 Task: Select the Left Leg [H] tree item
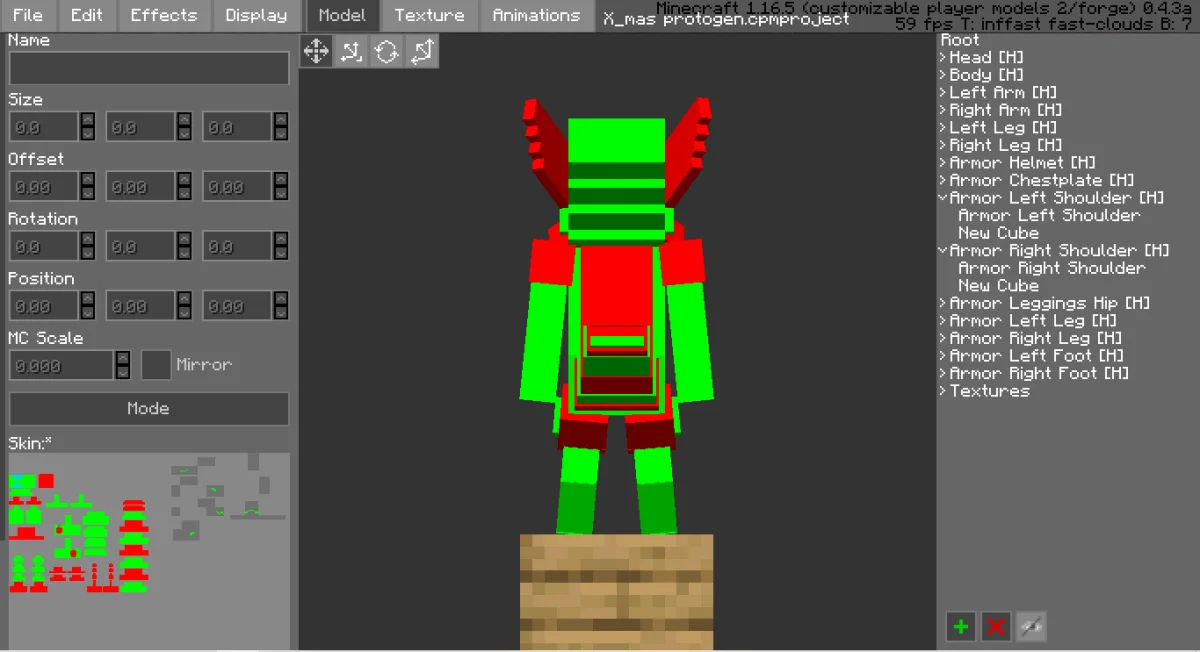pos(1003,128)
